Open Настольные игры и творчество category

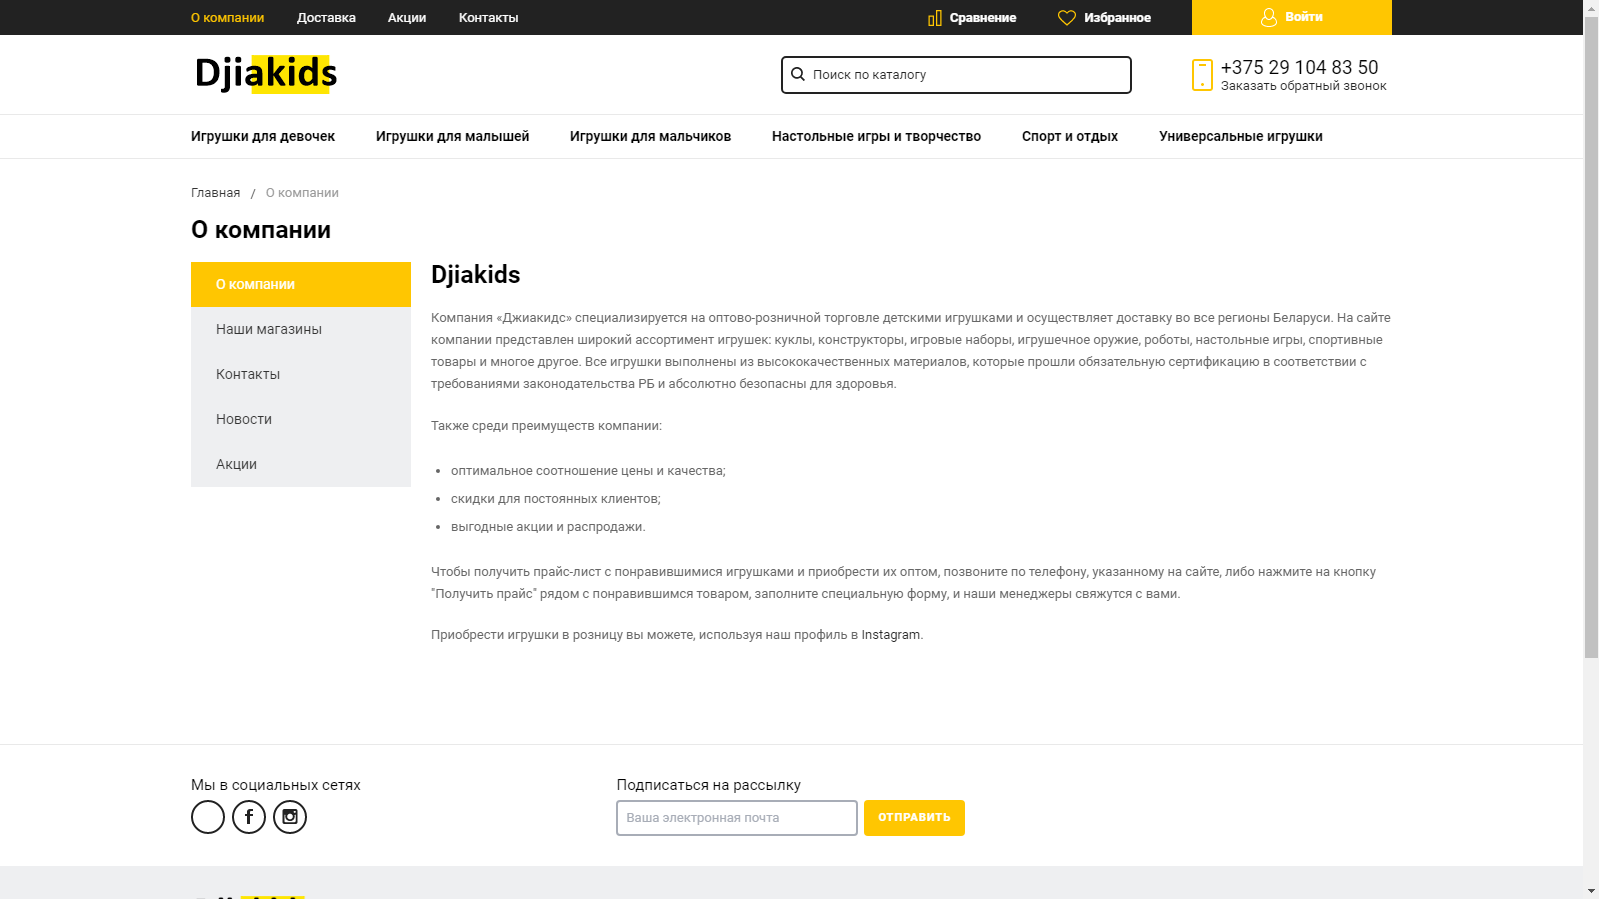[876, 137]
